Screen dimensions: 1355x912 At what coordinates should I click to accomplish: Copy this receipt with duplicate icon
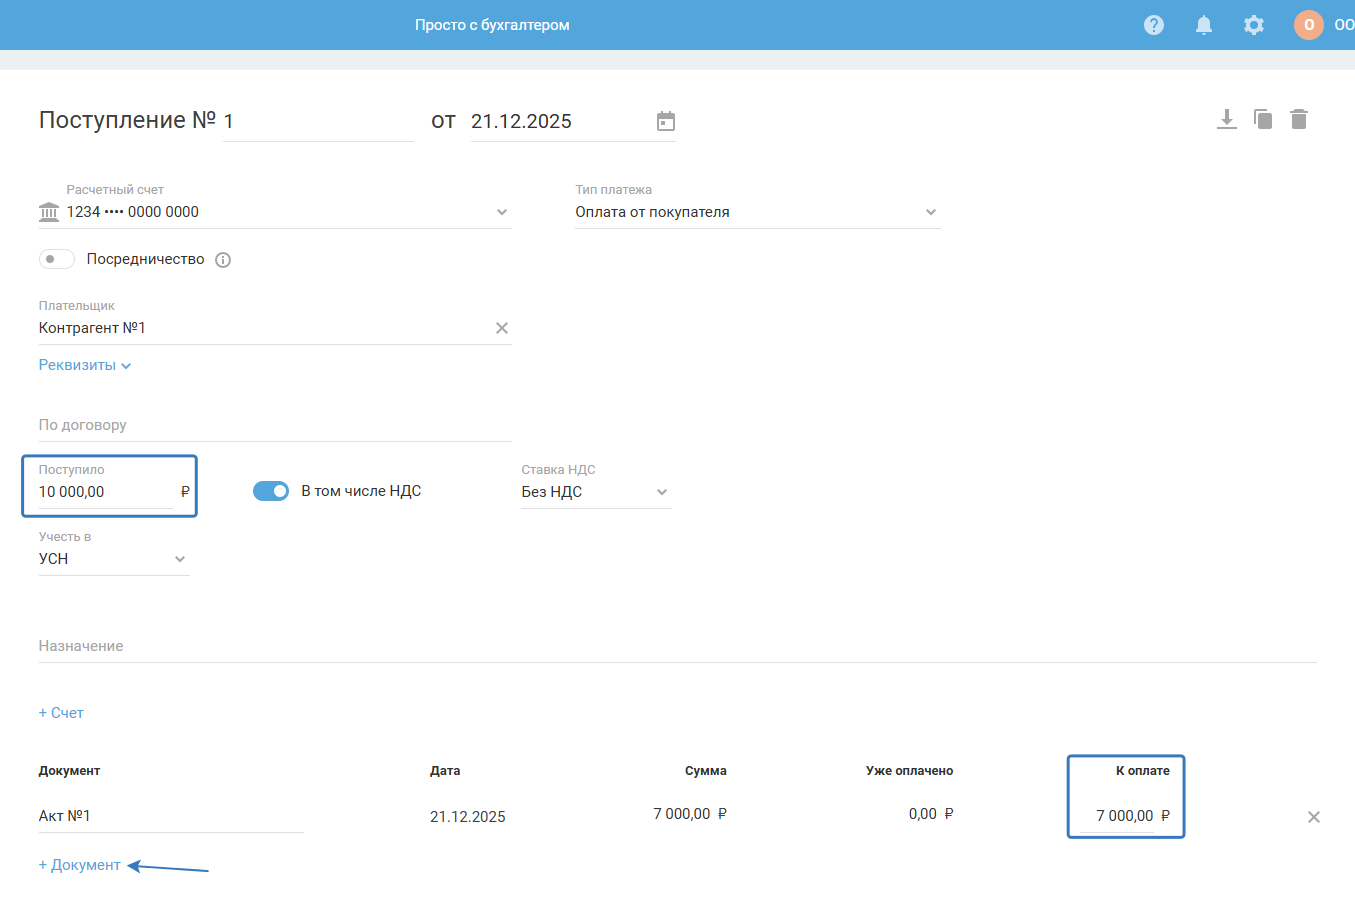click(1263, 119)
